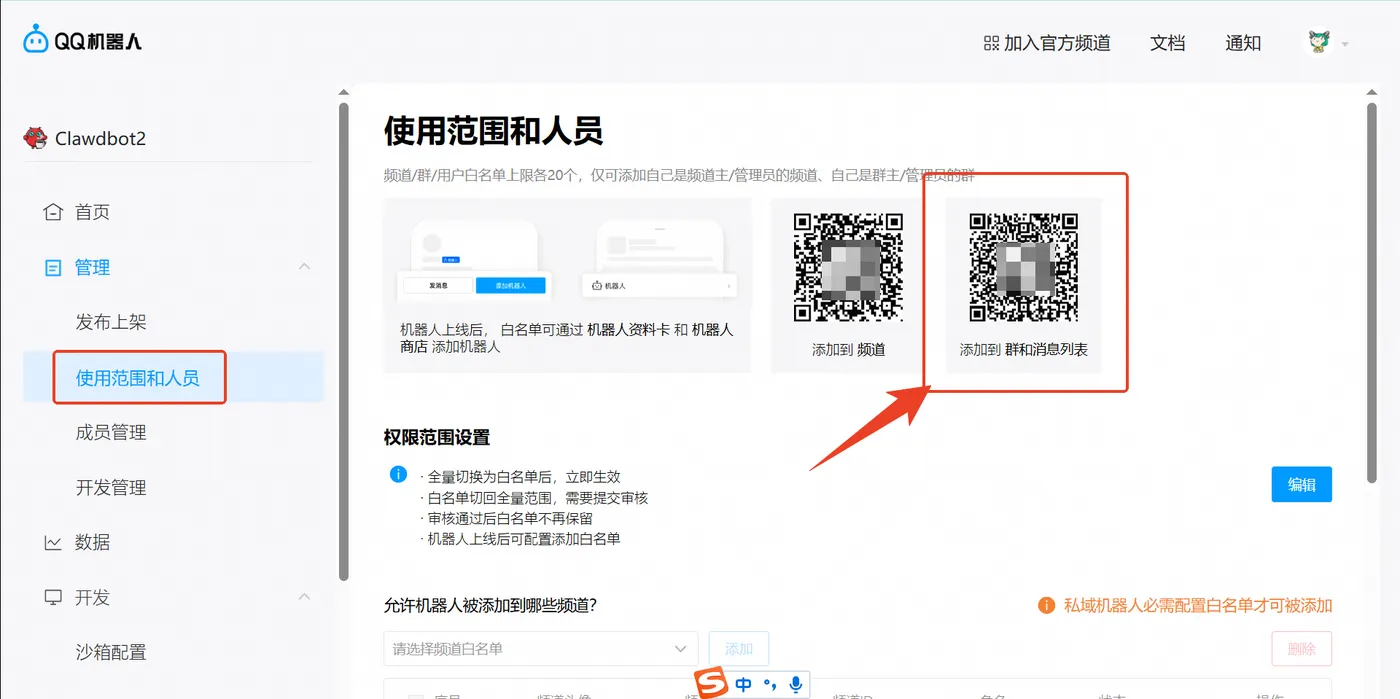Click the QQ机器人 robot logo icon
Viewport: 1400px width, 699px height.
[36, 40]
